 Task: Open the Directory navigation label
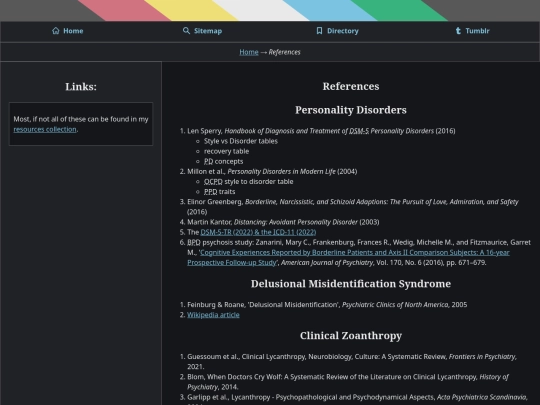[343, 31]
